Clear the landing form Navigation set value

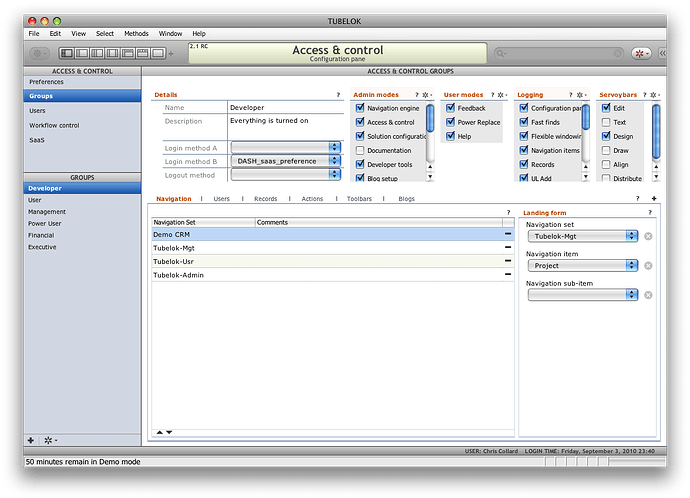[x=648, y=236]
